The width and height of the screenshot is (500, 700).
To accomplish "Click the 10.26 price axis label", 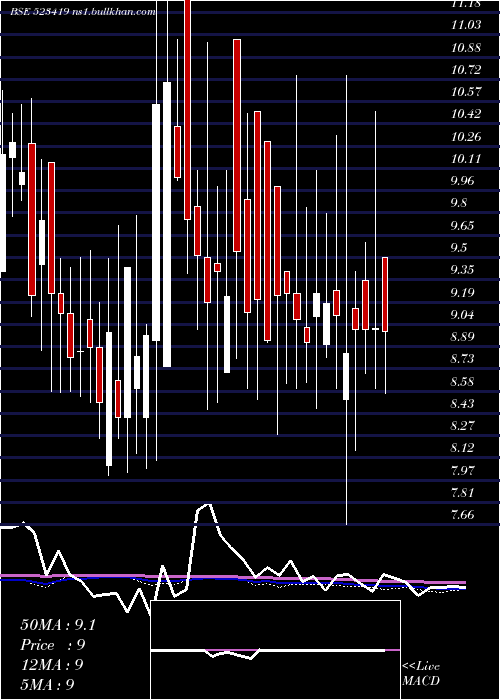I will click(466, 137).
